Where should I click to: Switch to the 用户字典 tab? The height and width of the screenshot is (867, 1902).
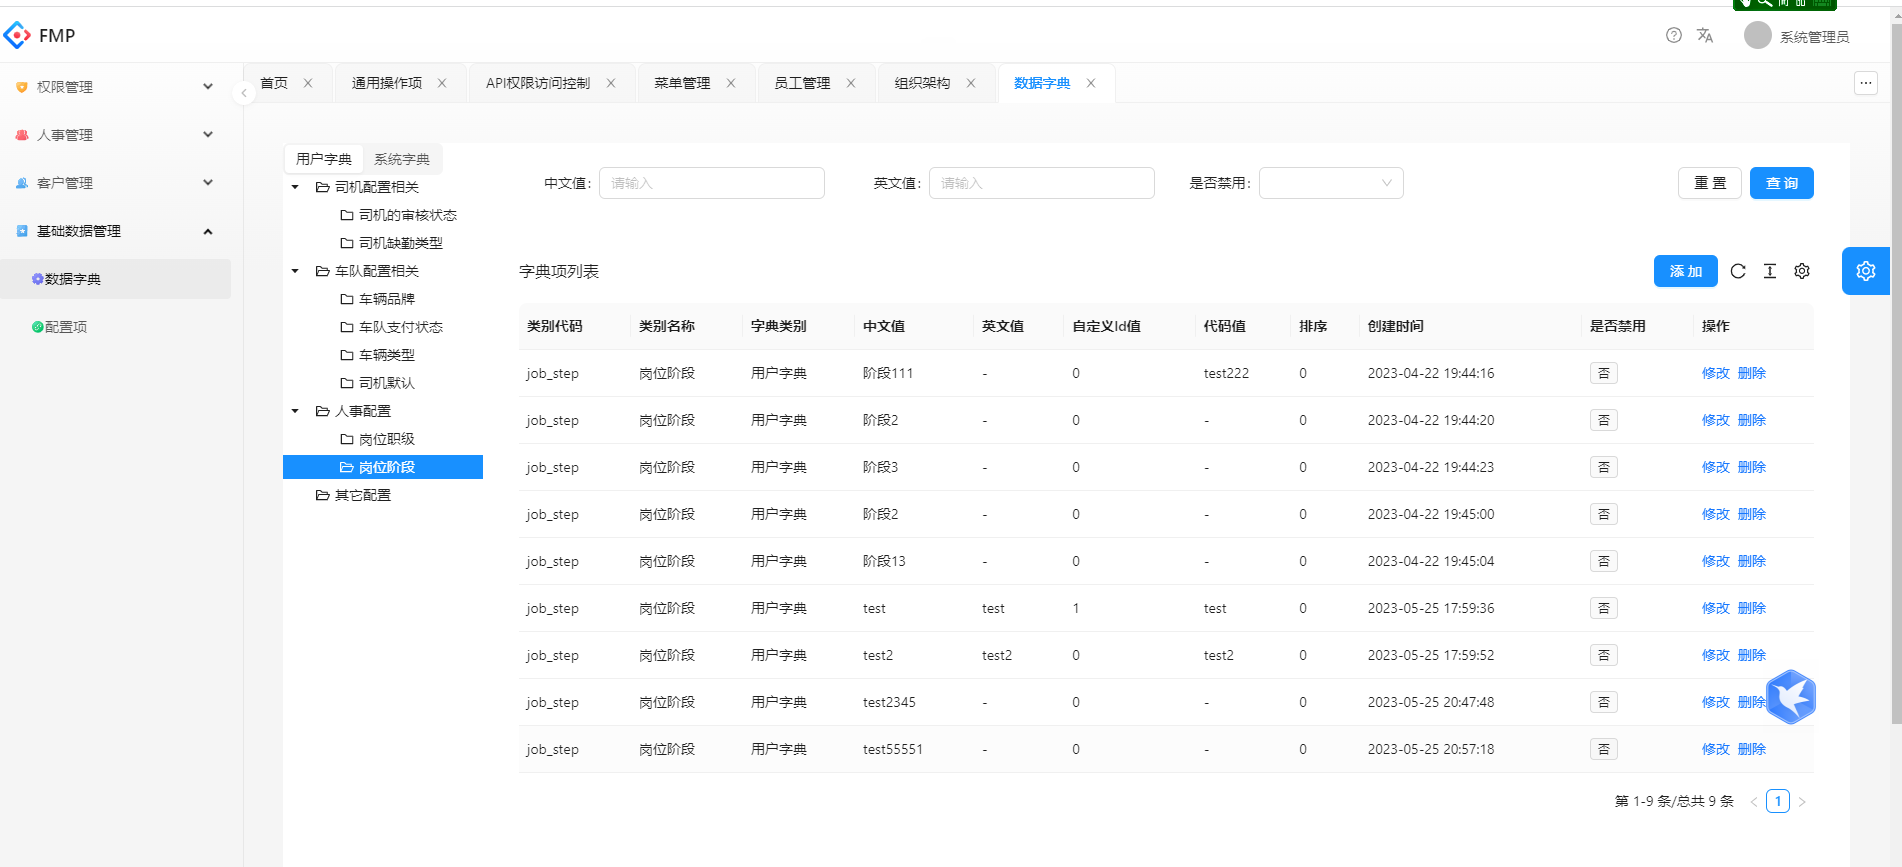pos(324,159)
